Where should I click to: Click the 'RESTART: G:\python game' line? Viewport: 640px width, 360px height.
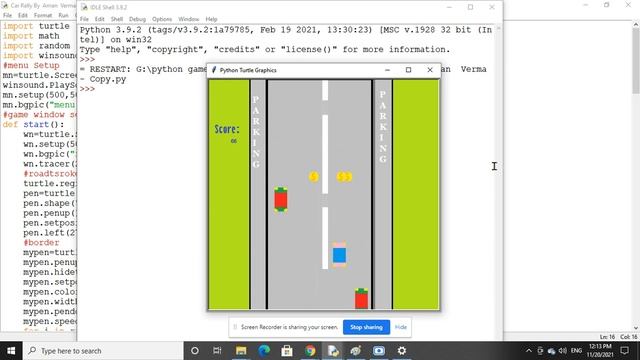click(143, 69)
